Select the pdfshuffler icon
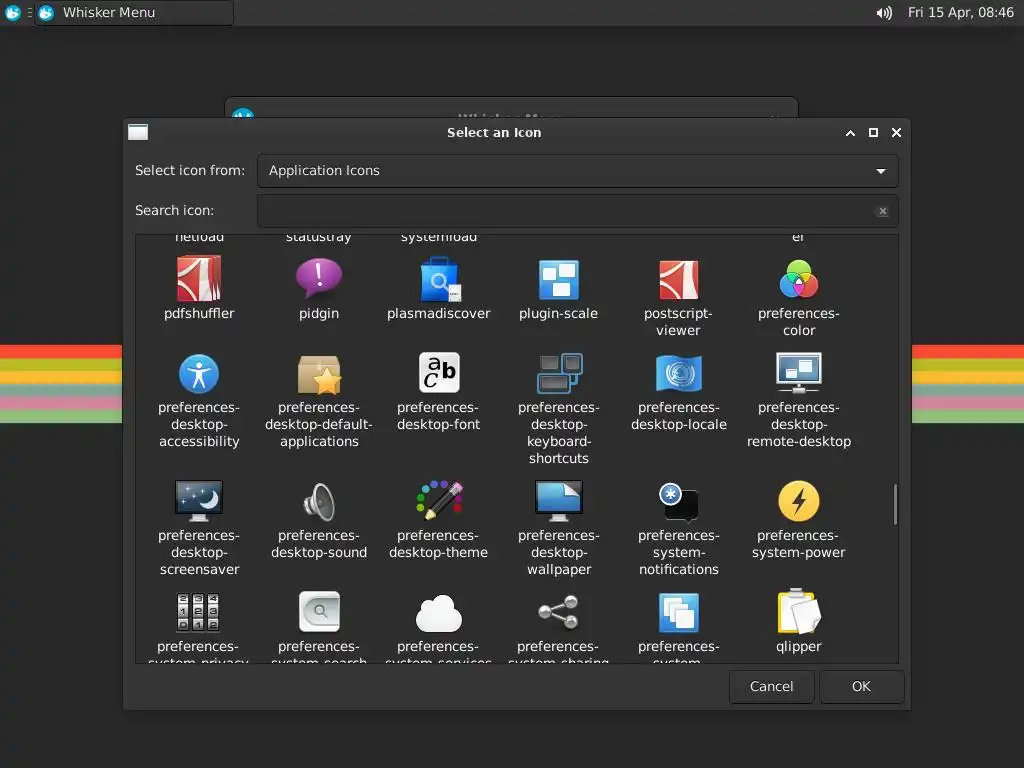Screen dimensions: 1024x768 [x=199, y=279]
